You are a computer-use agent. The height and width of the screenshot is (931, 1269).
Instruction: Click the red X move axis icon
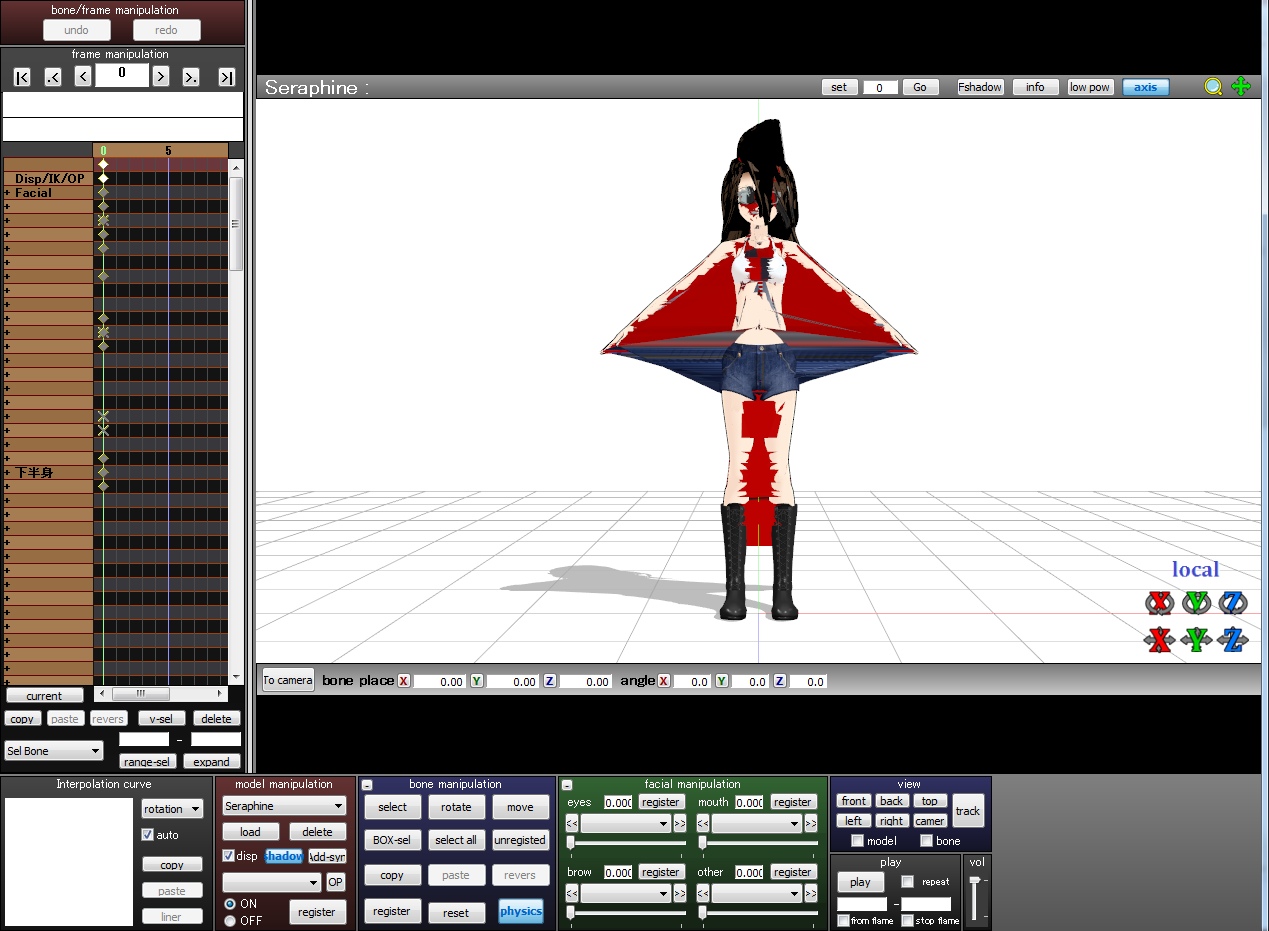(x=1159, y=639)
